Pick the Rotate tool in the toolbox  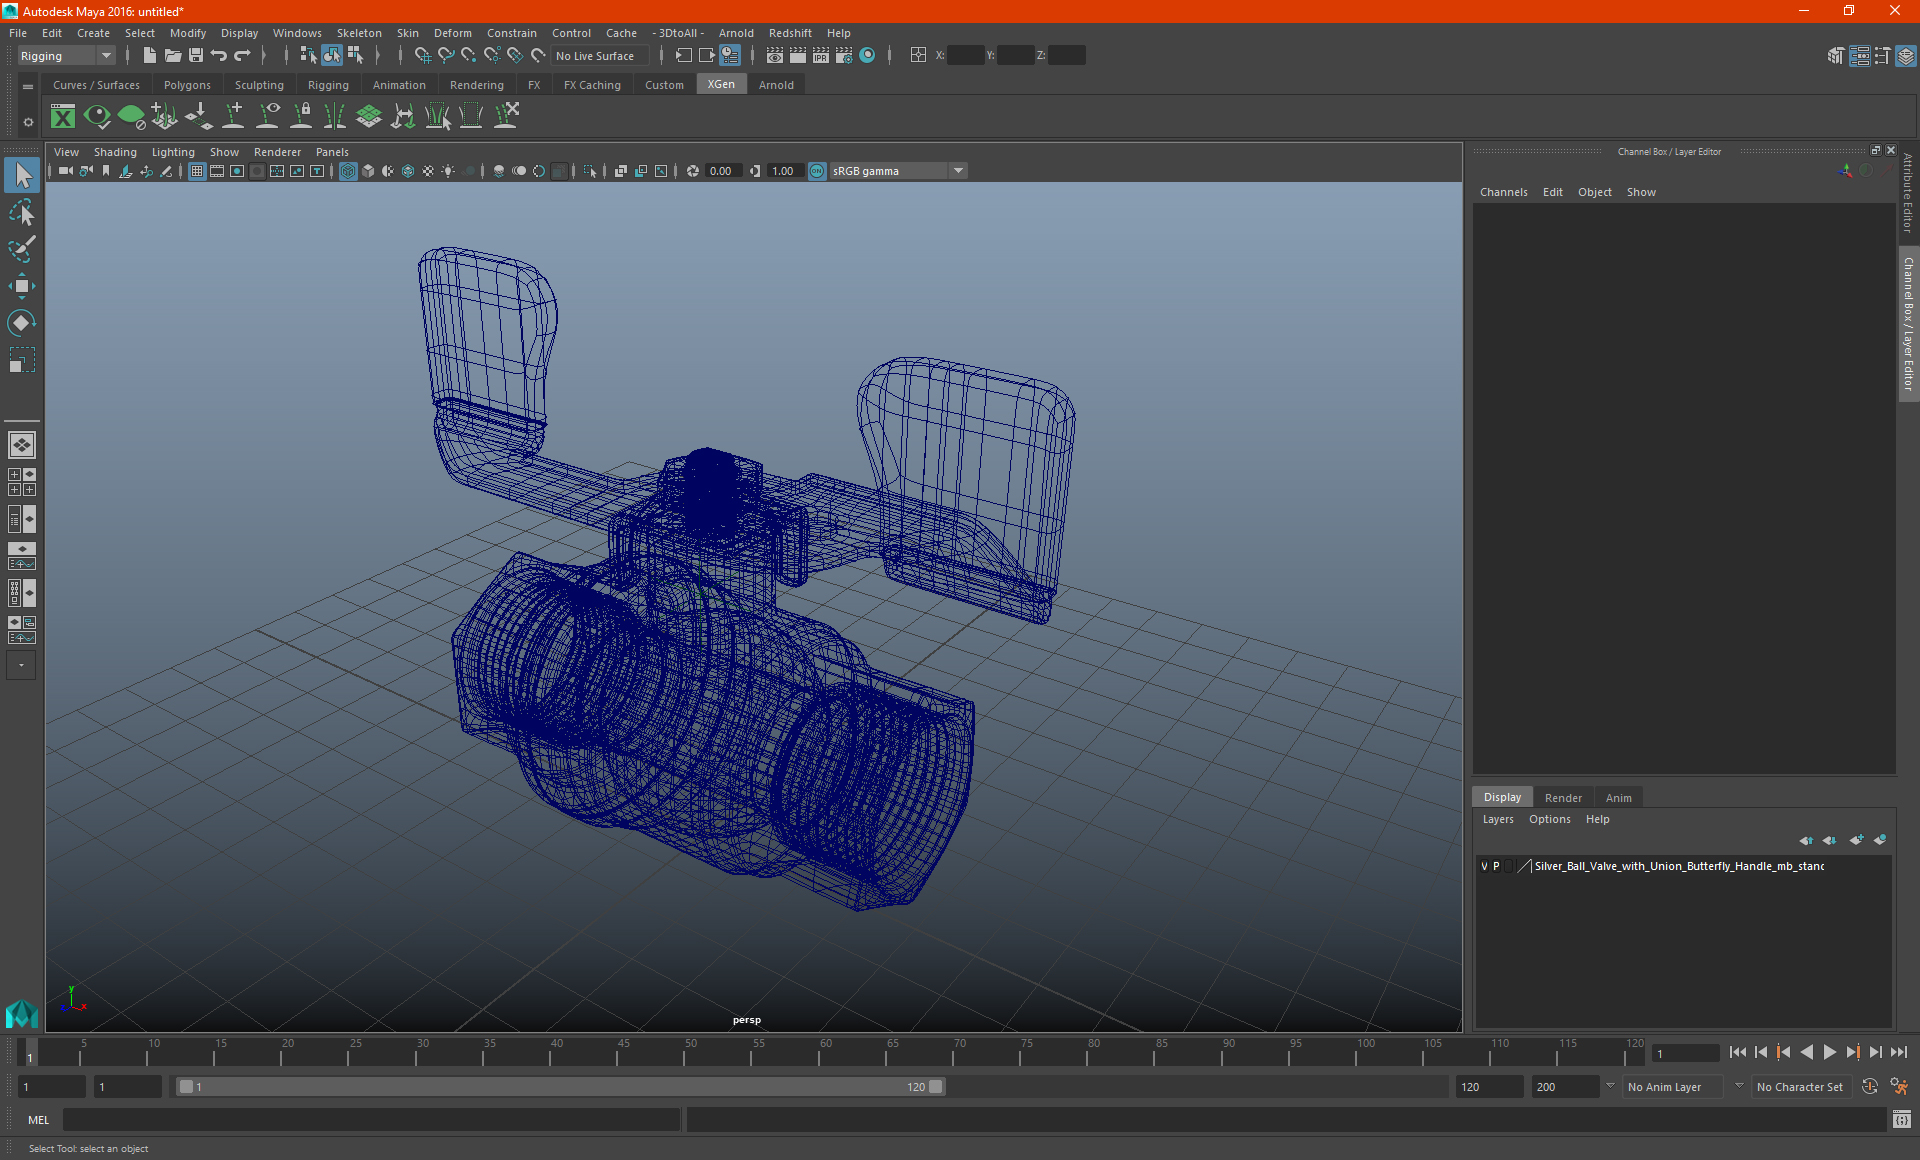pos(21,323)
